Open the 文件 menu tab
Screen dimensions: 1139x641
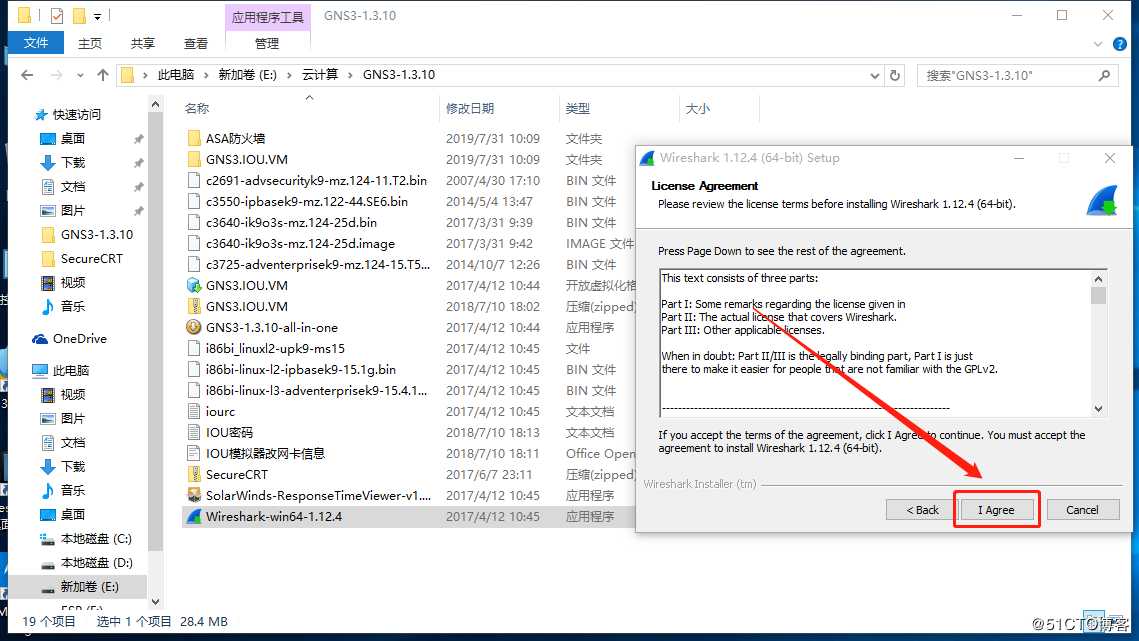coord(36,43)
